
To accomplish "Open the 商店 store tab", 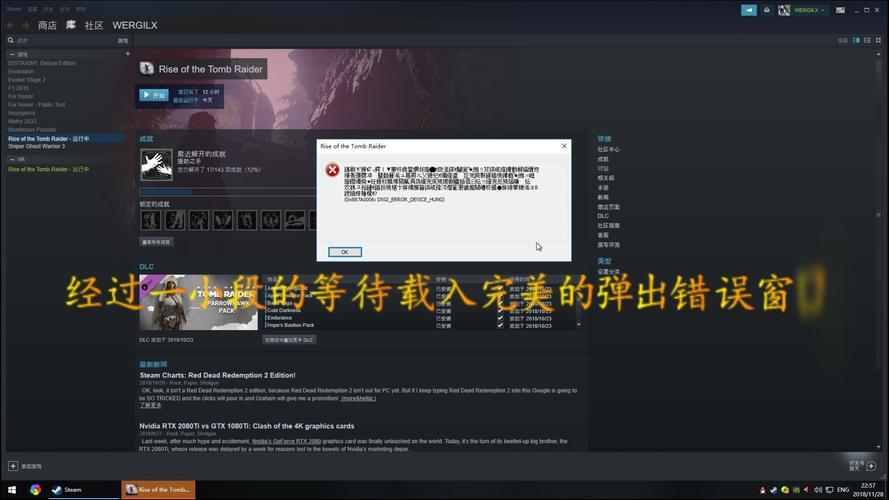I will tap(47, 26).
